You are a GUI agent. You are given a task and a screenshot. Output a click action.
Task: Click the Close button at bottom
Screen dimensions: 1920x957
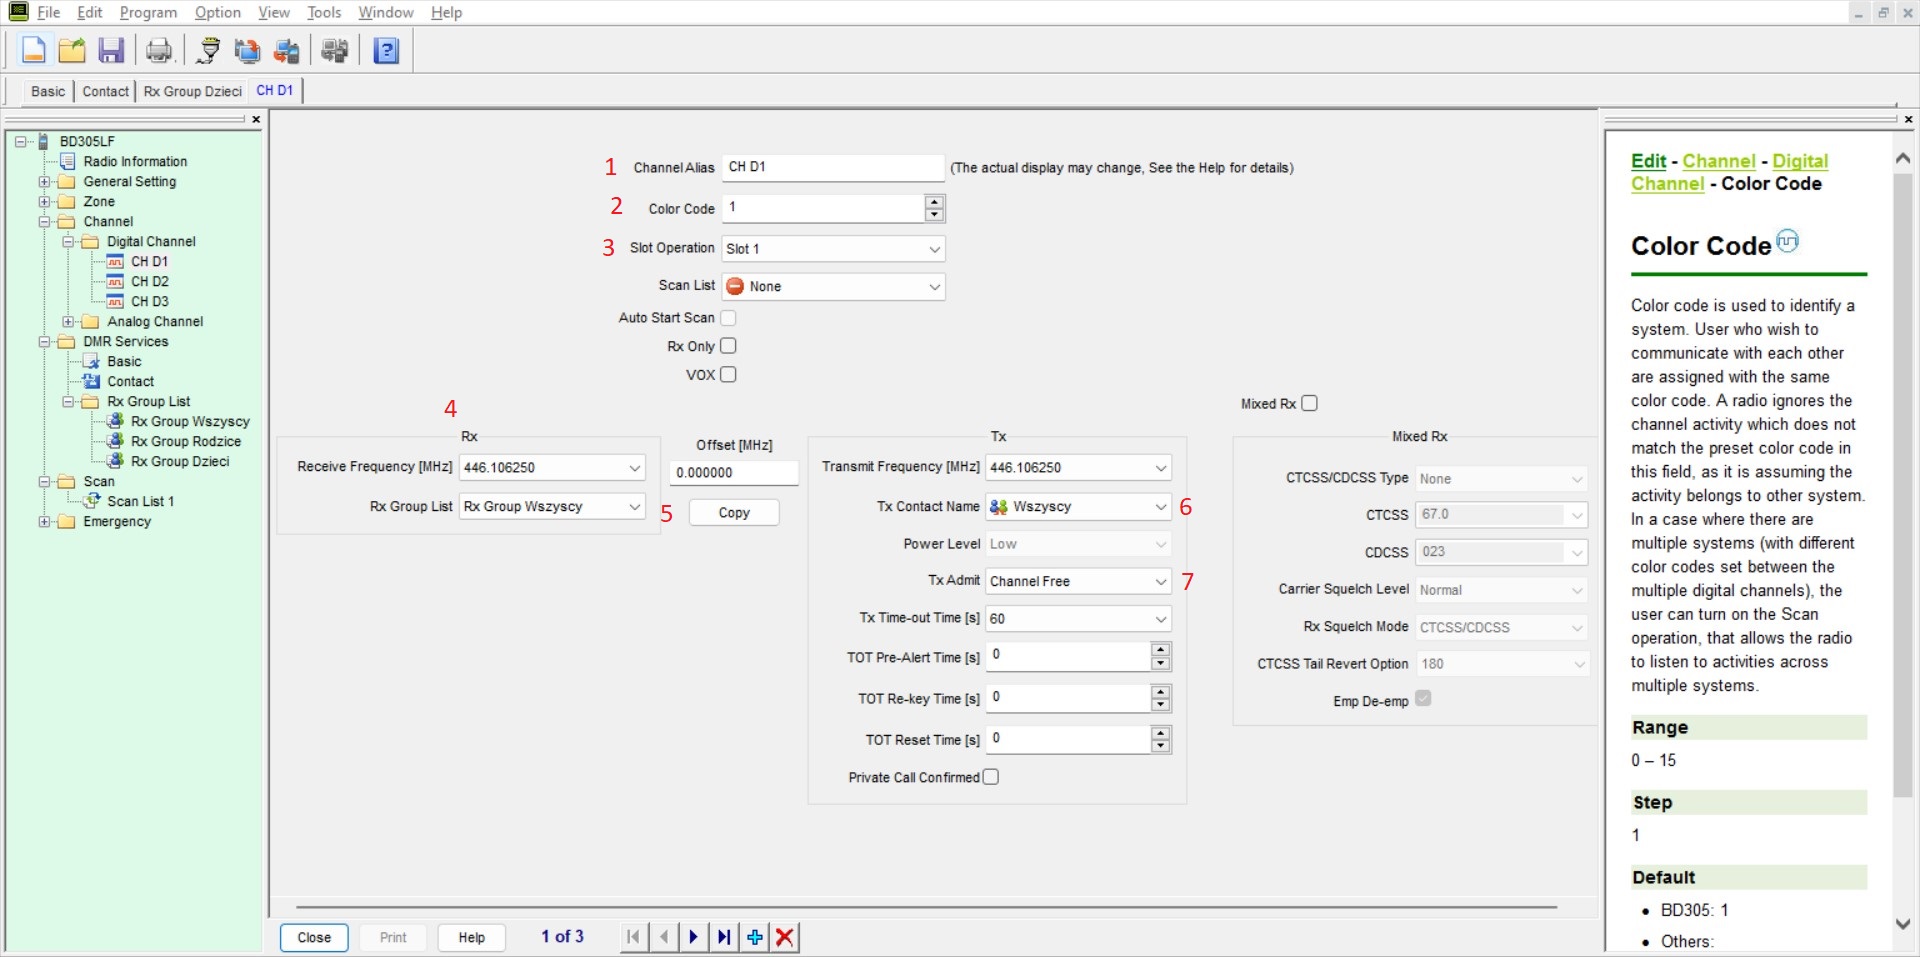coord(314,938)
